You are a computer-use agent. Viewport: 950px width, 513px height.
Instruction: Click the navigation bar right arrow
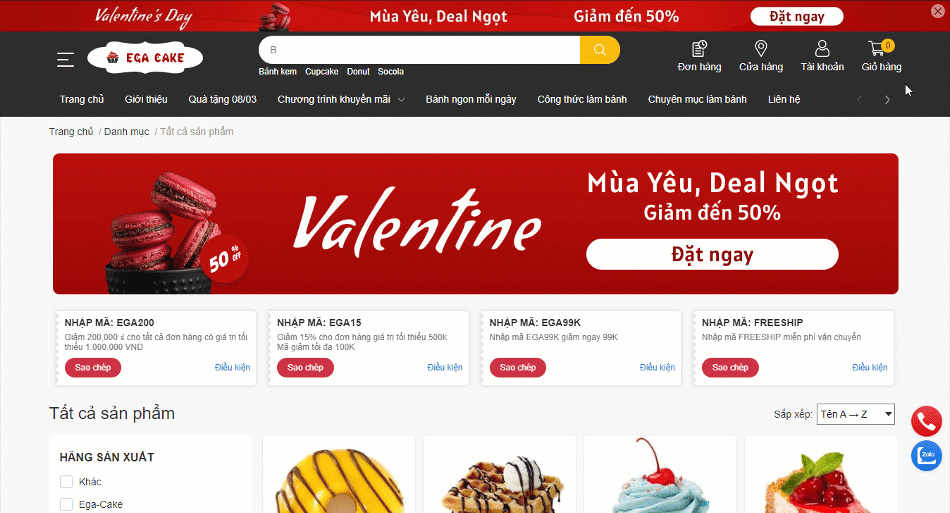tap(887, 100)
